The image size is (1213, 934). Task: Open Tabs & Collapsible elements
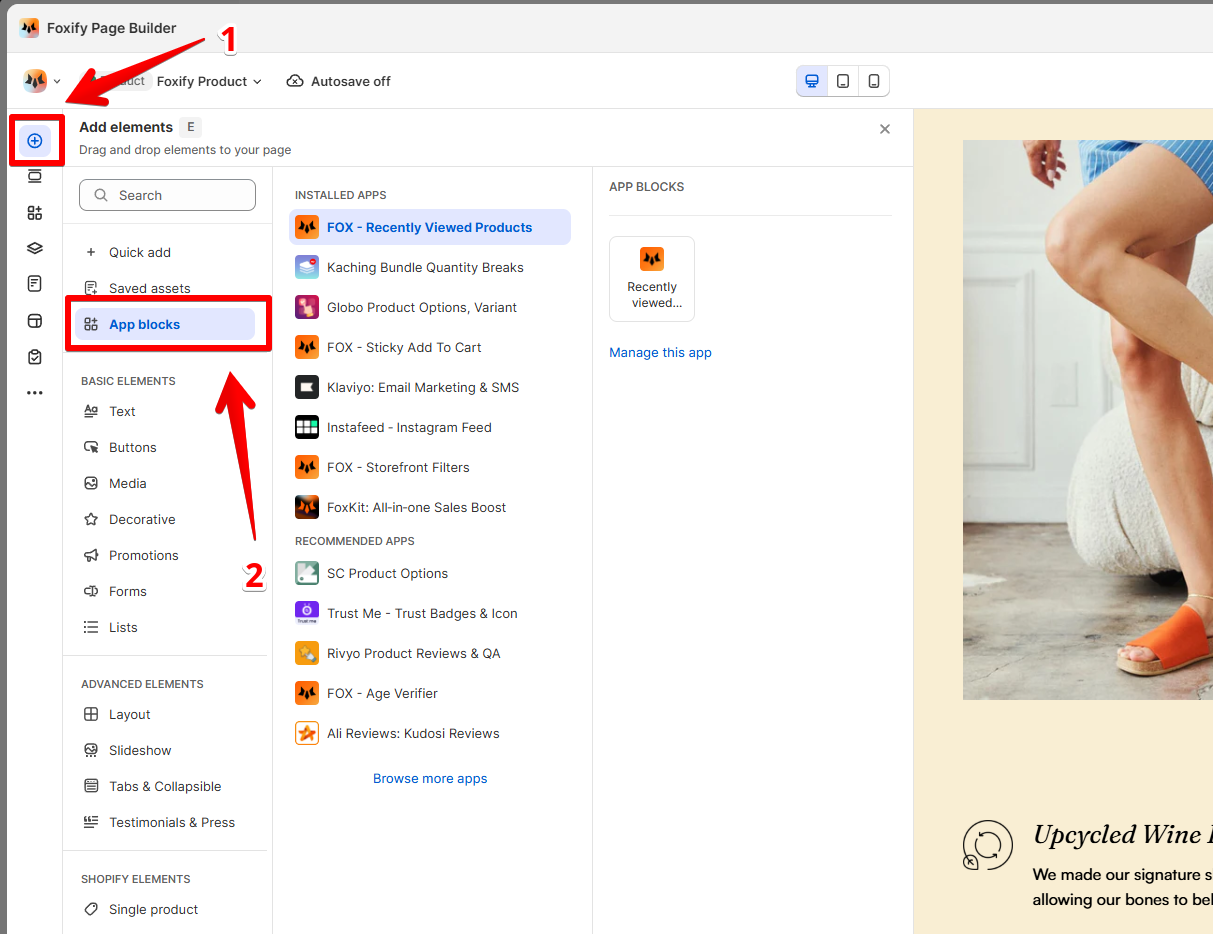[x=165, y=786]
